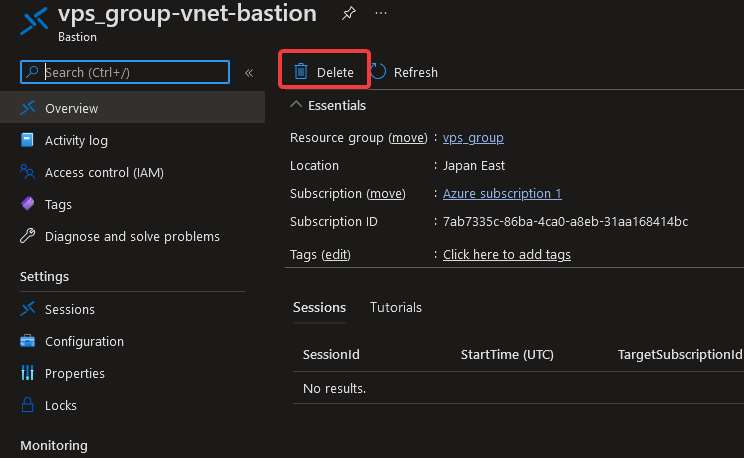The height and width of the screenshot is (458, 744).
Task: Click the Delete trash can icon
Action: tap(301, 72)
